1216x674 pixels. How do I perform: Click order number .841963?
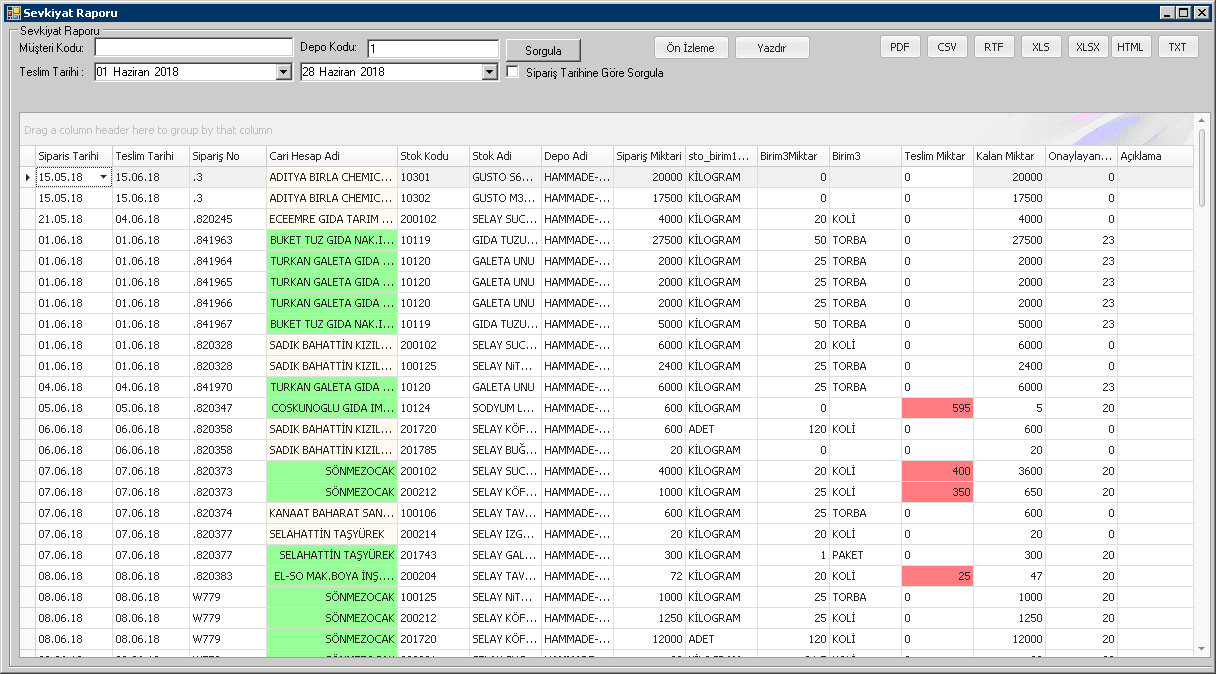[227, 240]
